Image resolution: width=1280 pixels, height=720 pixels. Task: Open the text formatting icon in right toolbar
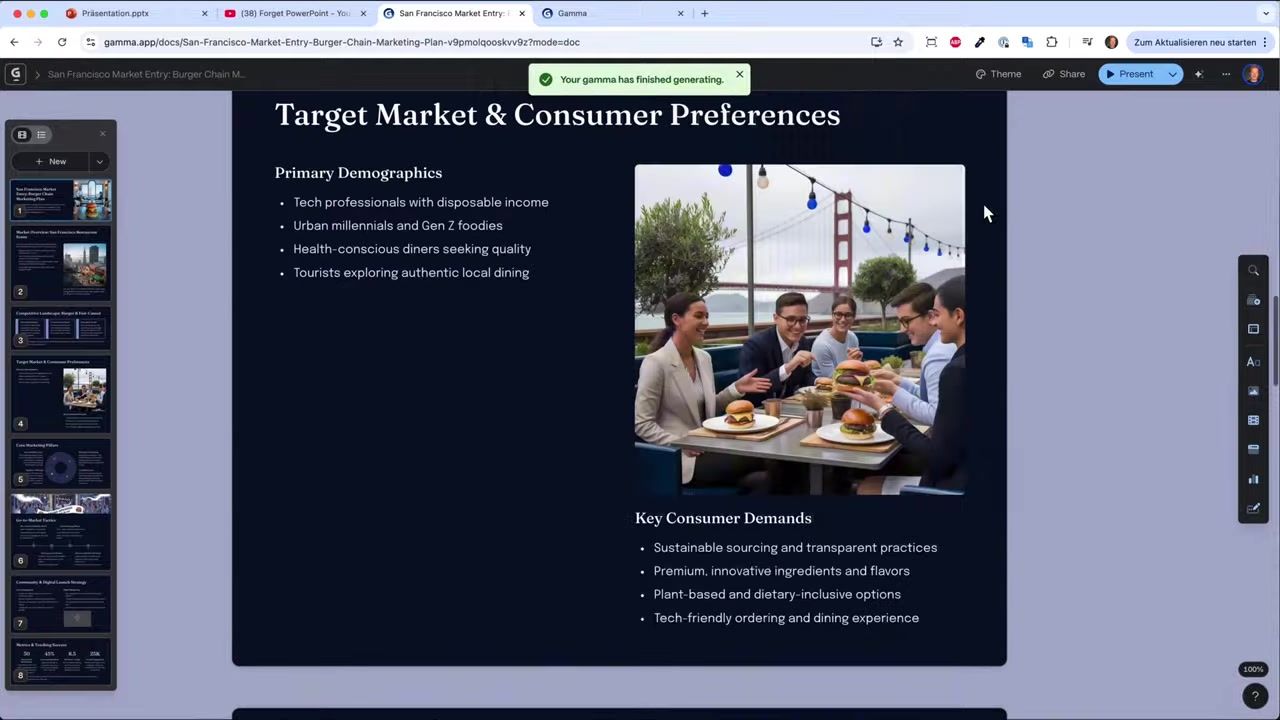[1253, 361]
